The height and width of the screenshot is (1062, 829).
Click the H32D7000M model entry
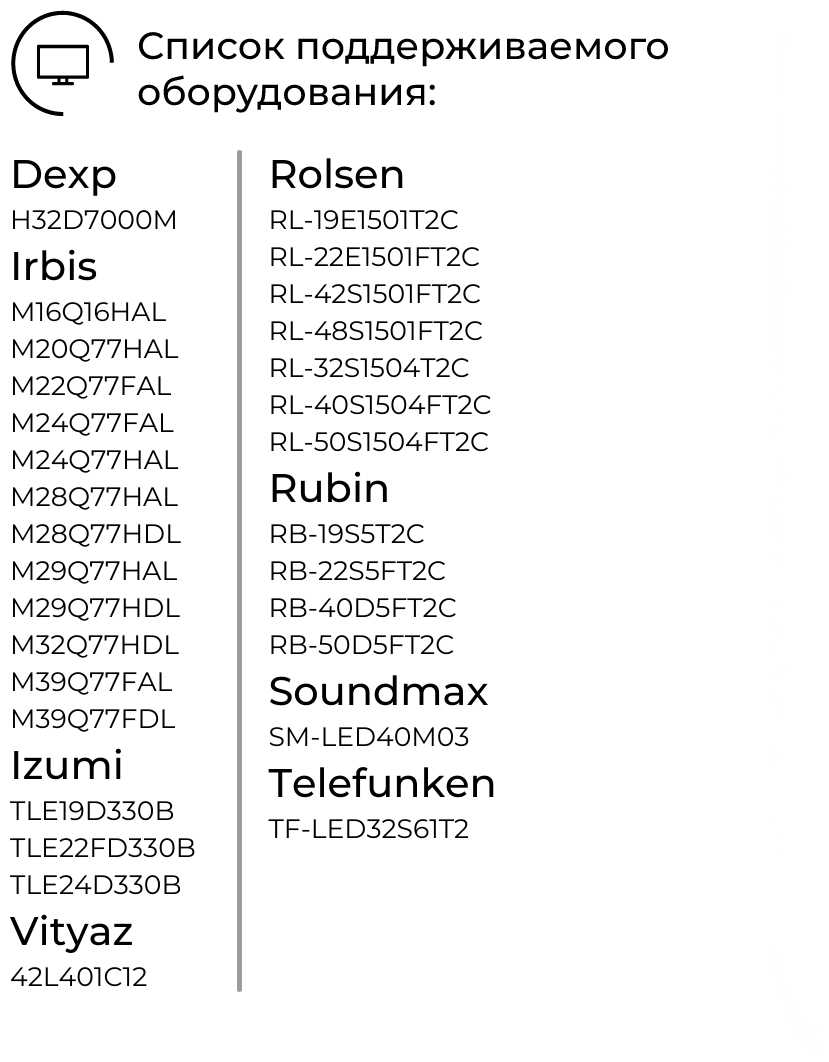pyautogui.click(x=94, y=221)
